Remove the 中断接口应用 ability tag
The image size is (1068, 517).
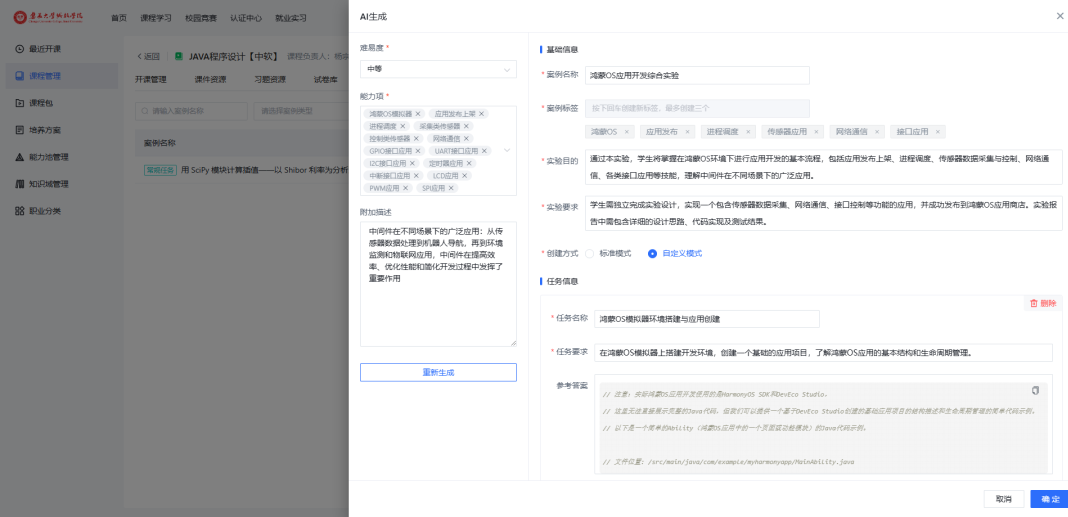417,176
